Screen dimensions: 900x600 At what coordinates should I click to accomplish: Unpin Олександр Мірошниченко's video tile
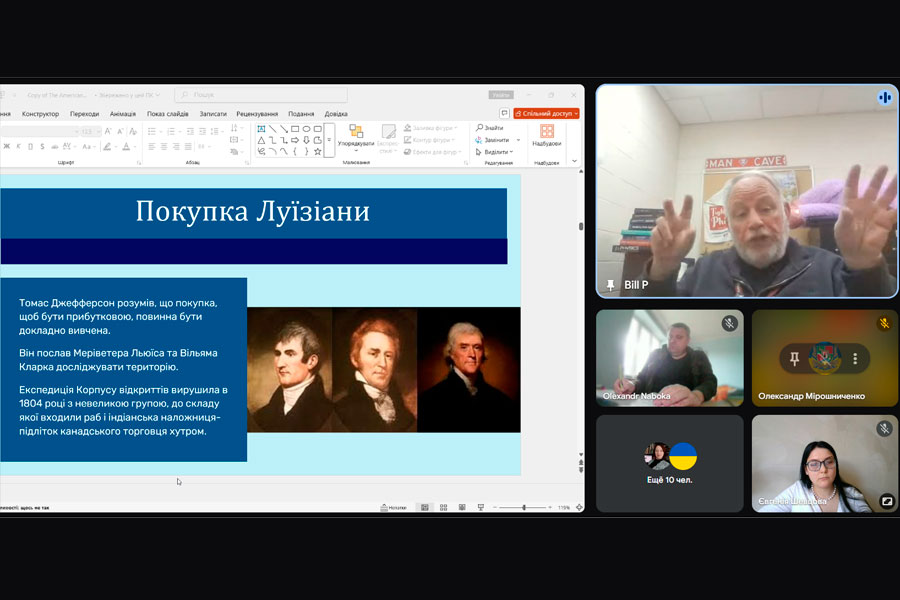tap(795, 358)
